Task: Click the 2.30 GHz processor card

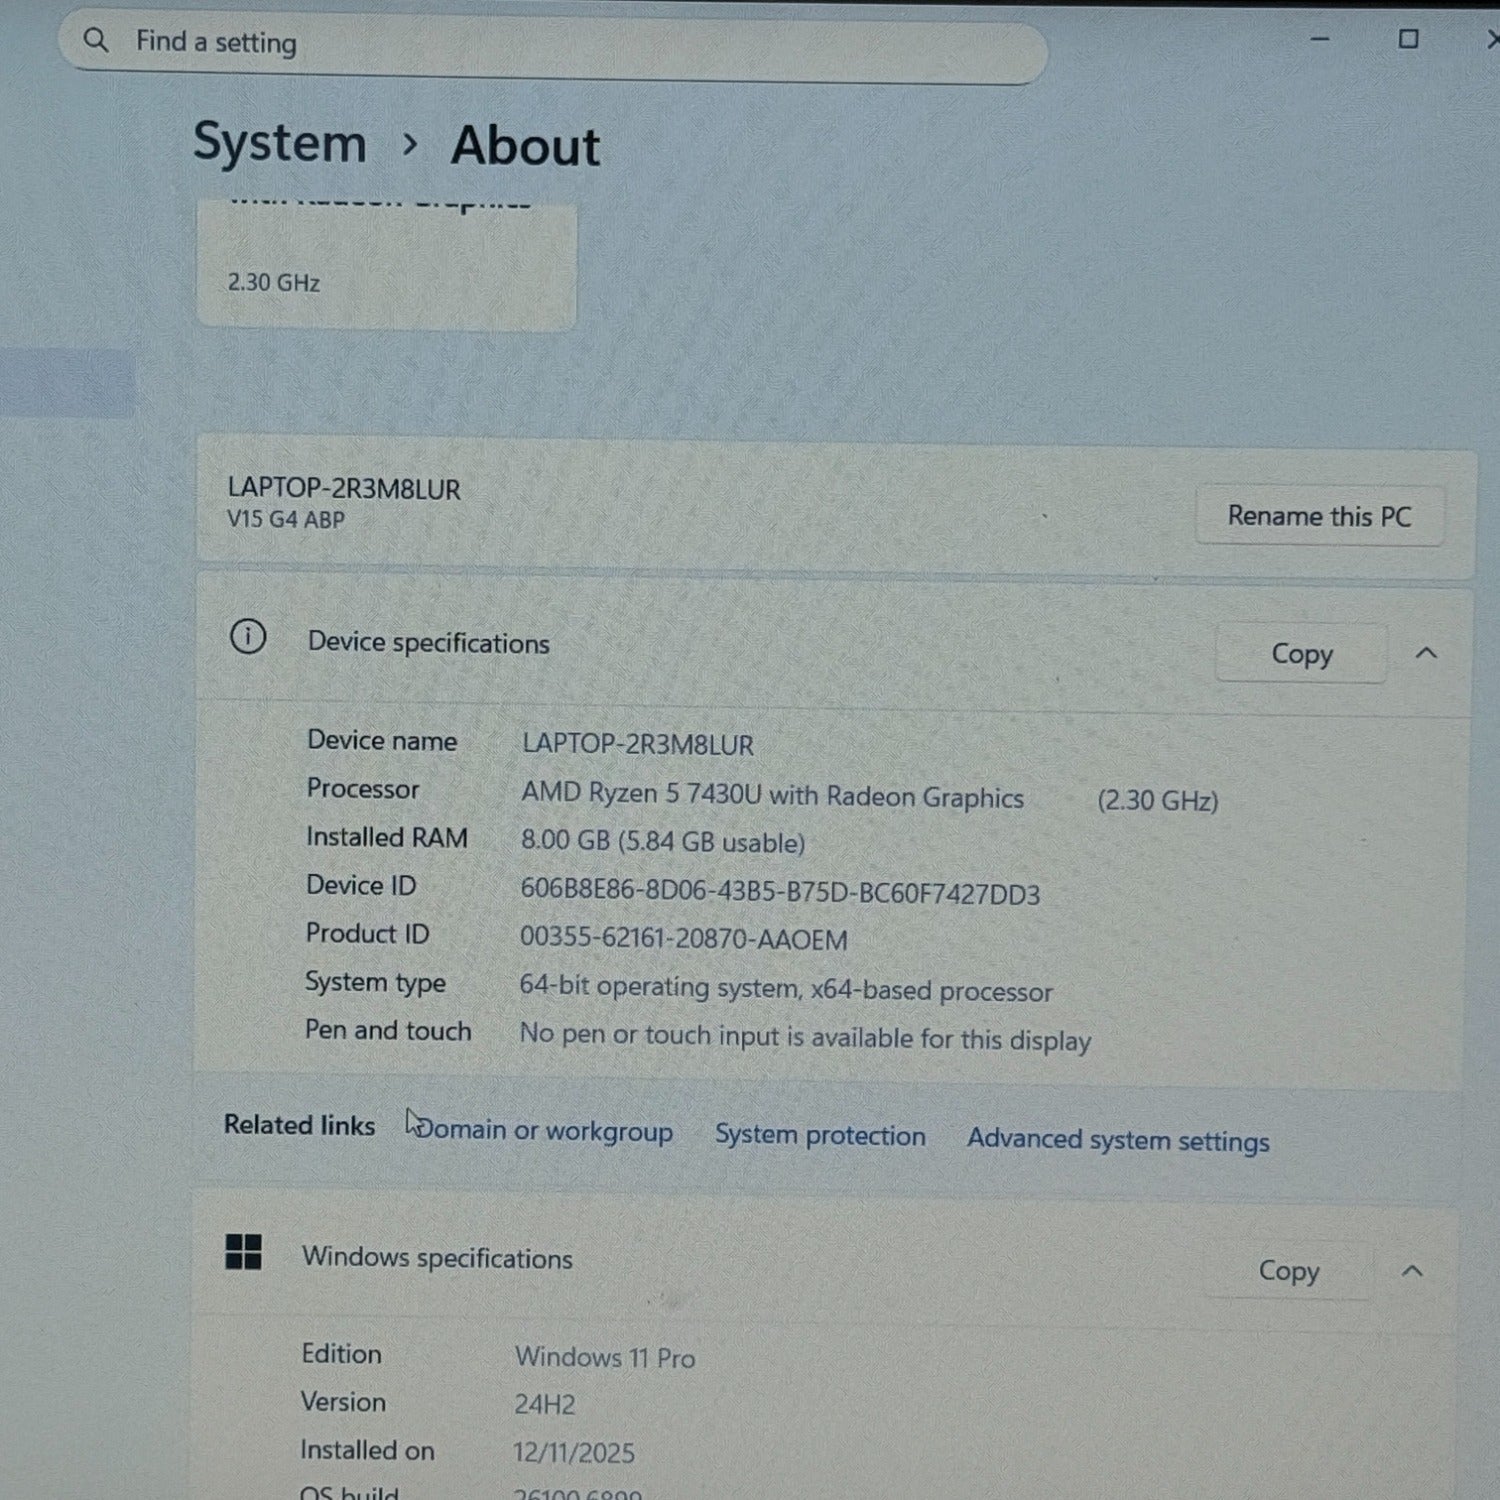Action: (x=386, y=268)
